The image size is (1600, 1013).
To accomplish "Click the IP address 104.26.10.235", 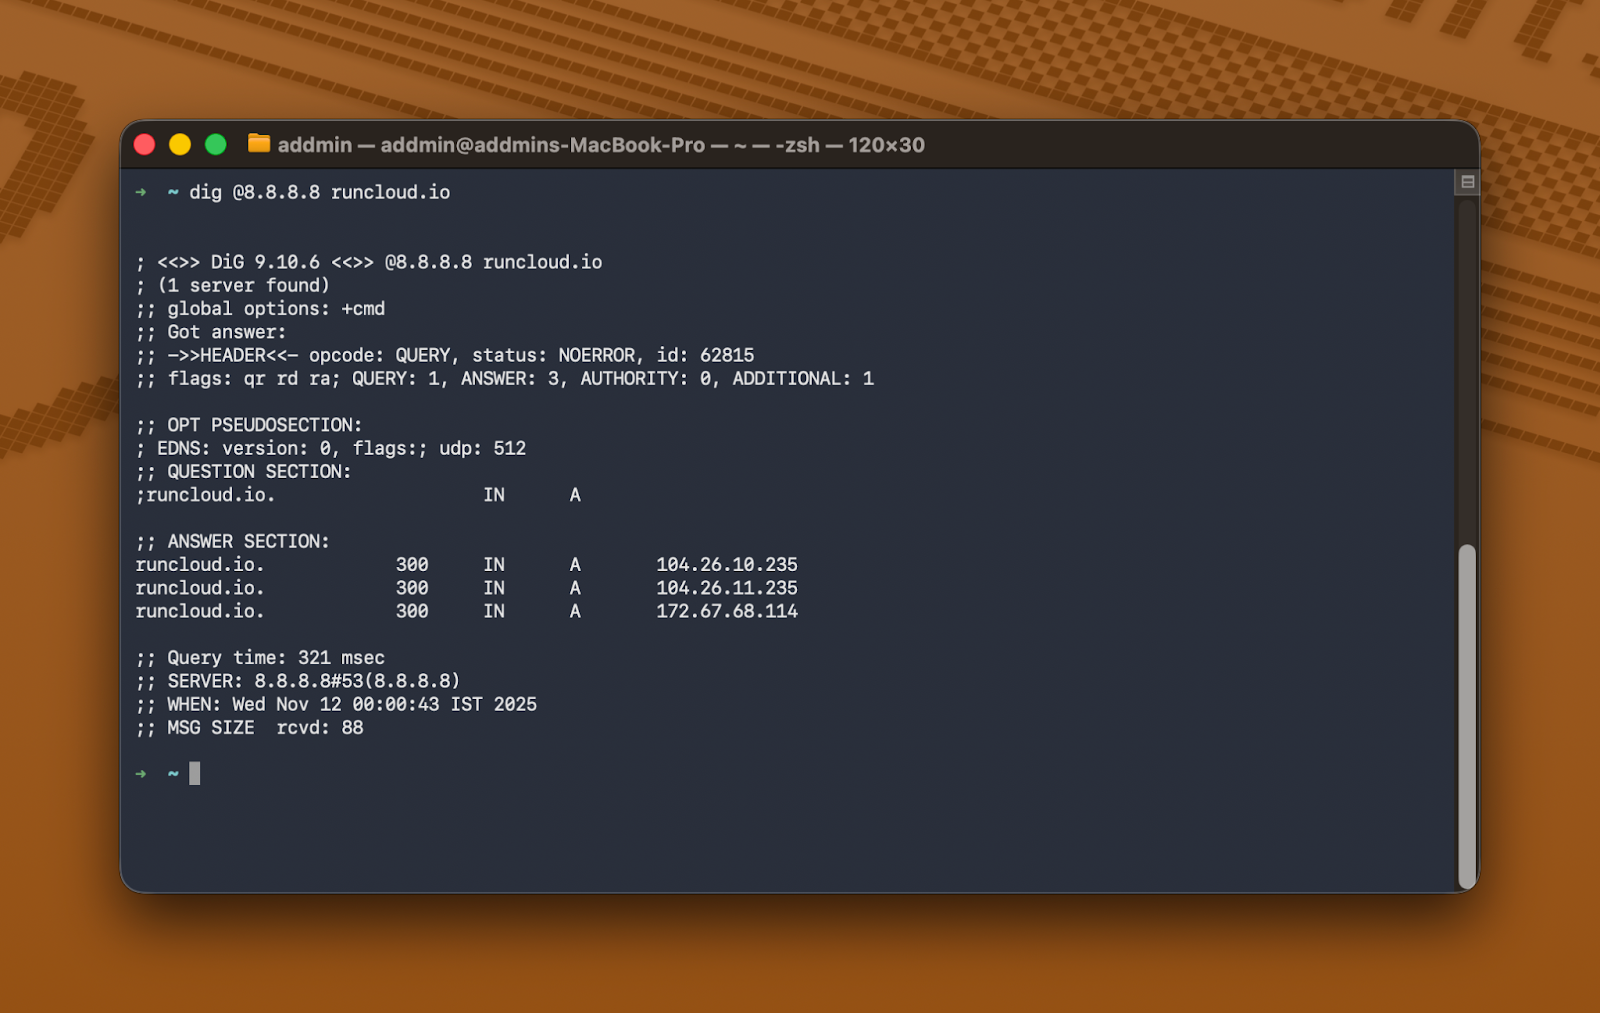I will pos(726,565).
